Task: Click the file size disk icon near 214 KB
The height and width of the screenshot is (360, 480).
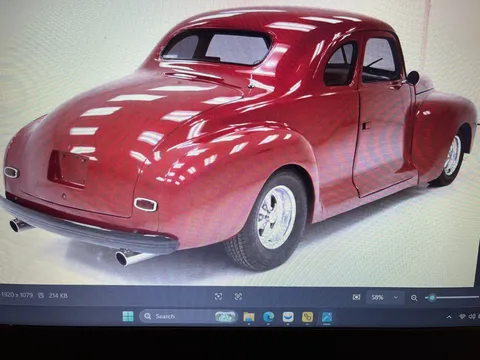Action: tap(41, 295)
